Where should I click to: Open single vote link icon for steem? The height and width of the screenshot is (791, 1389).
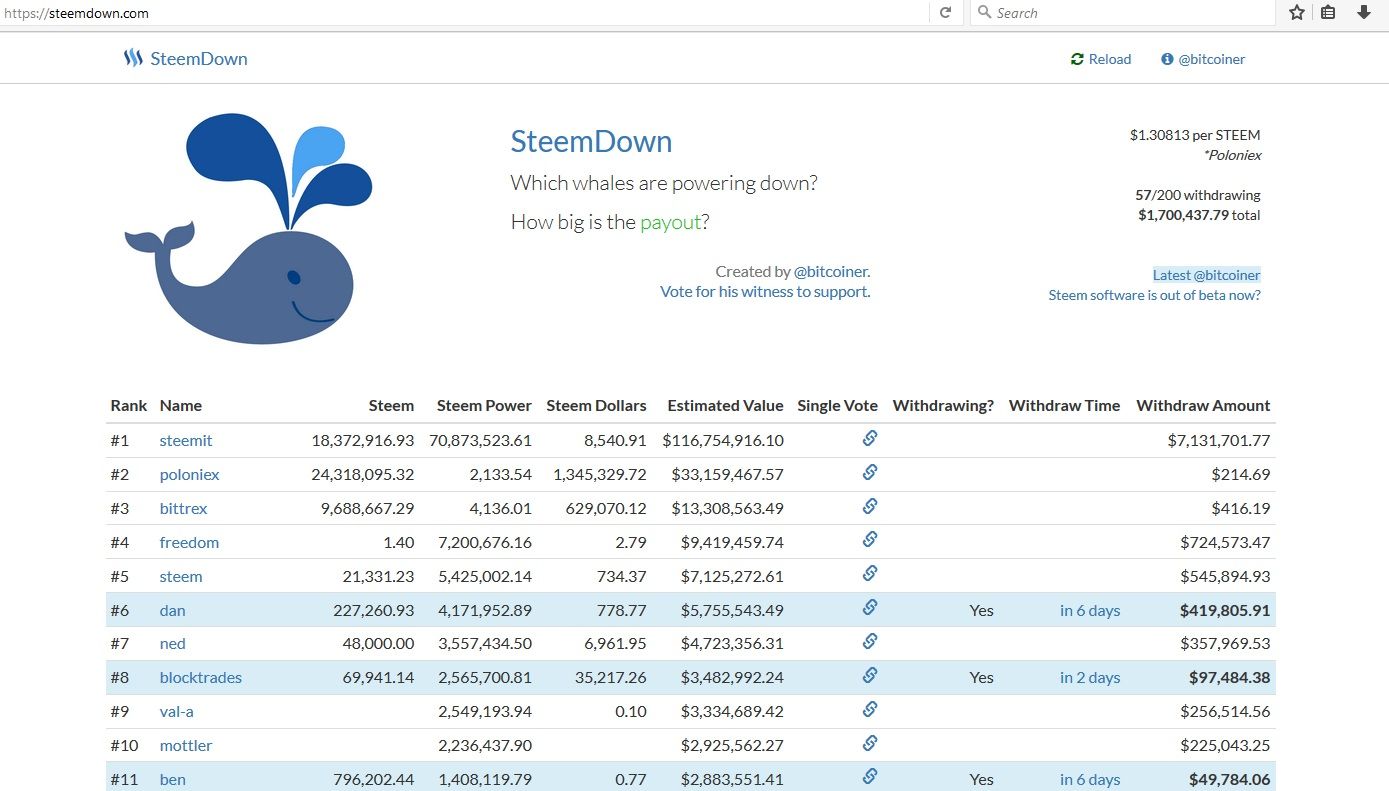point(870,573)
